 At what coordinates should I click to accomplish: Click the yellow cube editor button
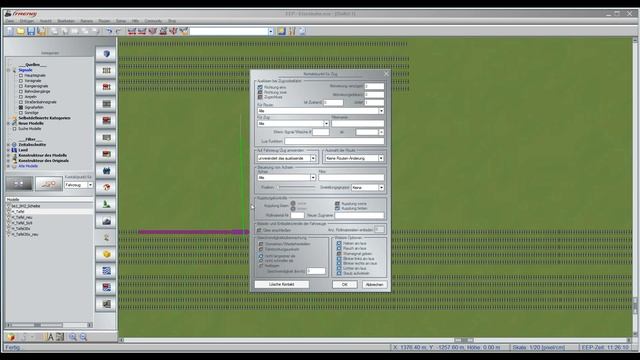pos(106,254)
